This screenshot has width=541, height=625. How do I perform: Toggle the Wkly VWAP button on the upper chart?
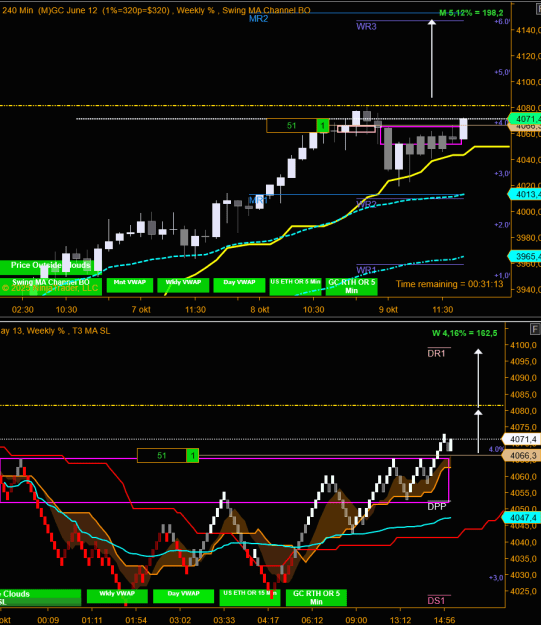pos(183,285)
